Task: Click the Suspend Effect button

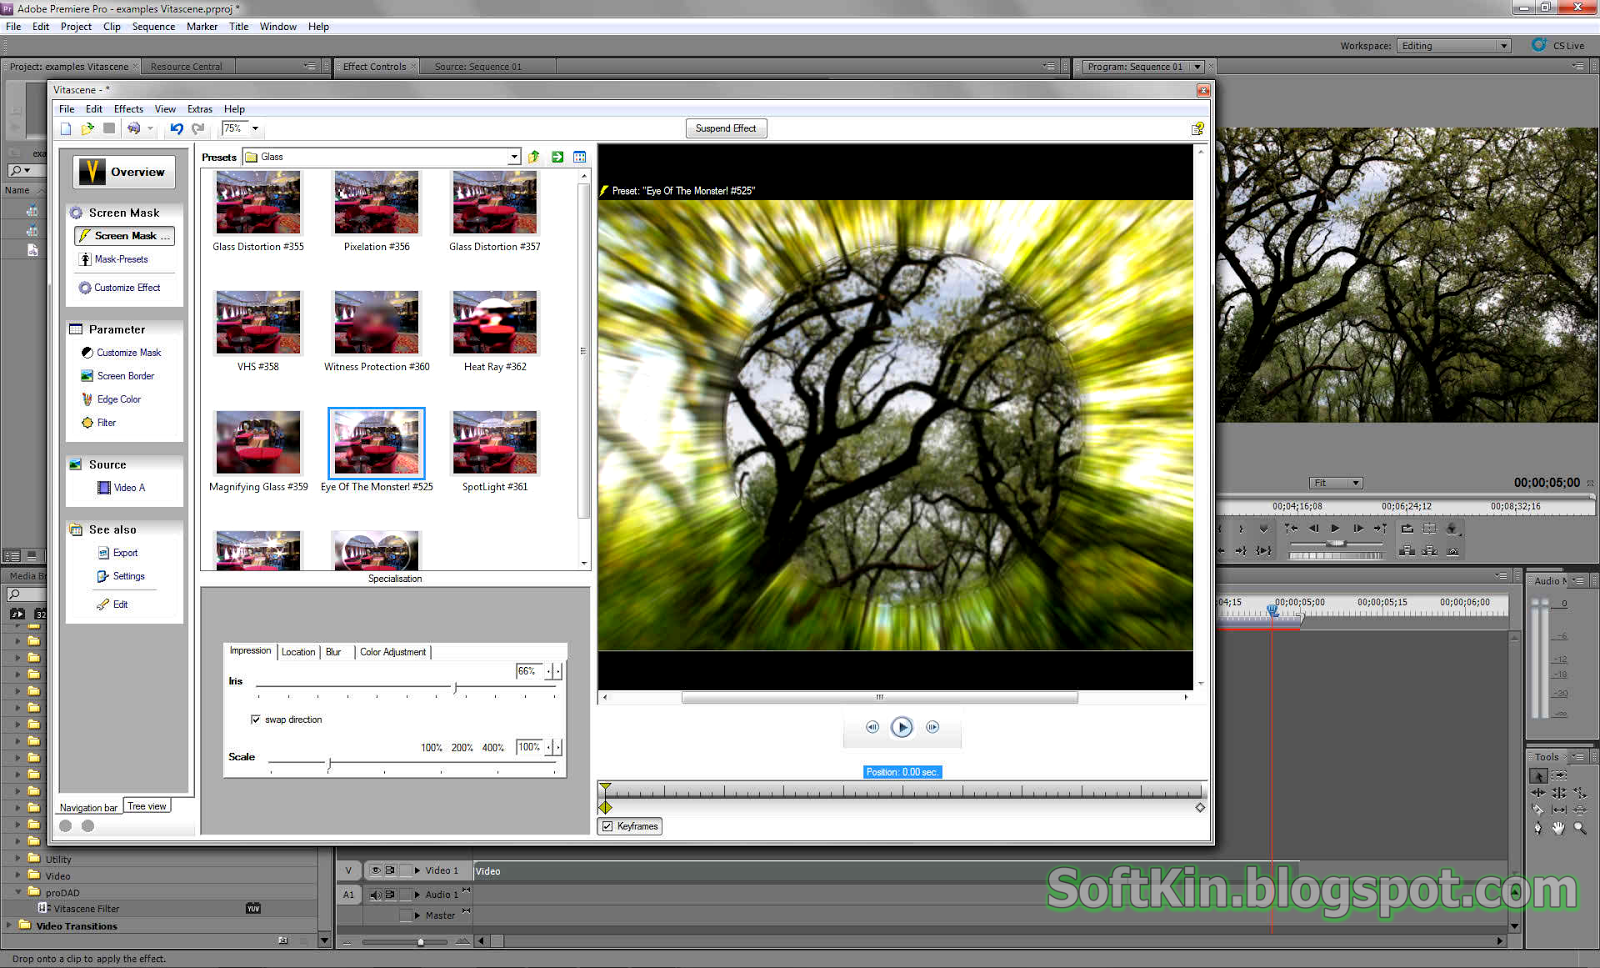Action: coord(726,128)
